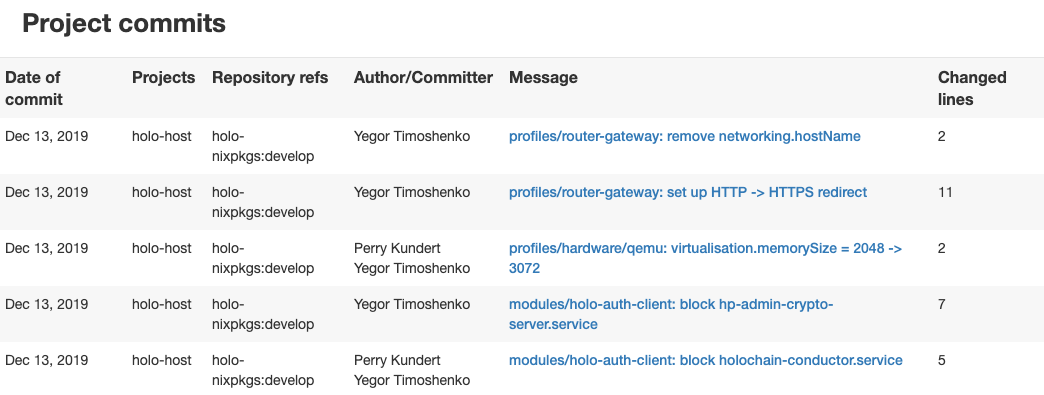Click the 'Message' column header

[543, 77]
